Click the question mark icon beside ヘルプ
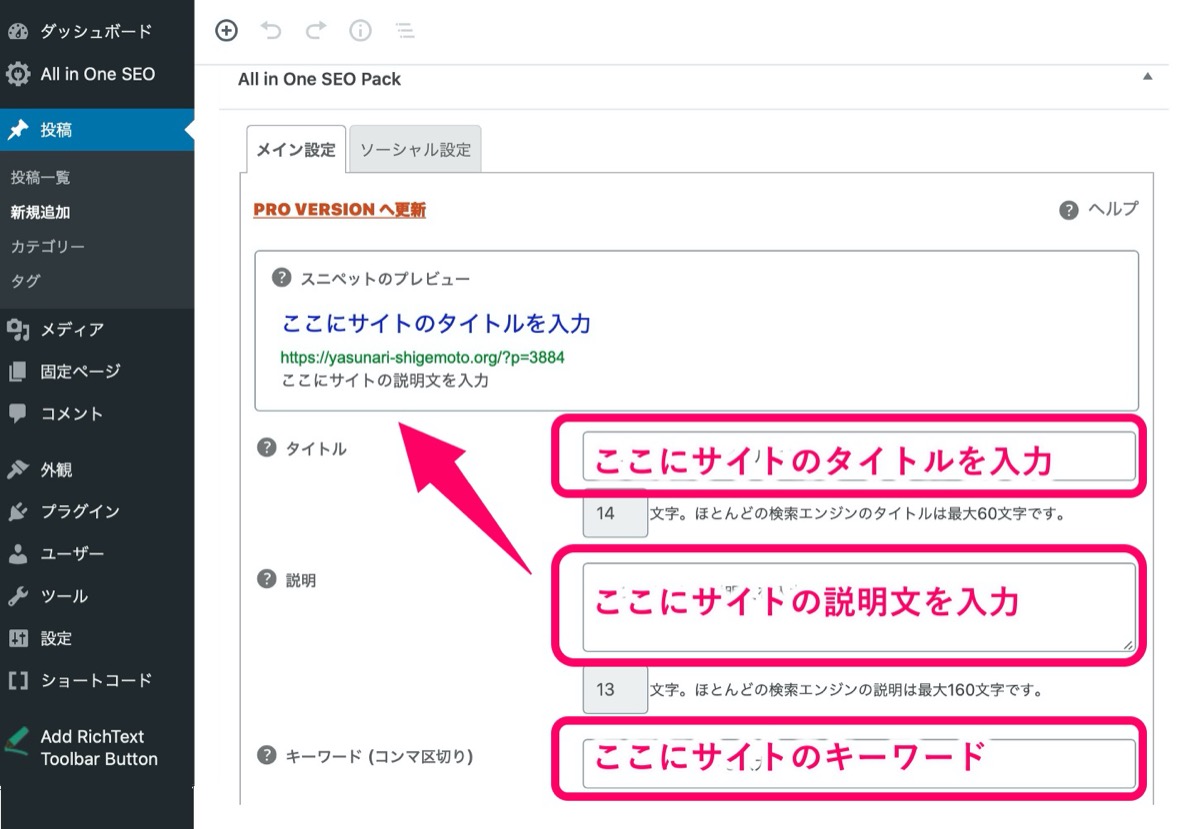 coord(1069,210)
